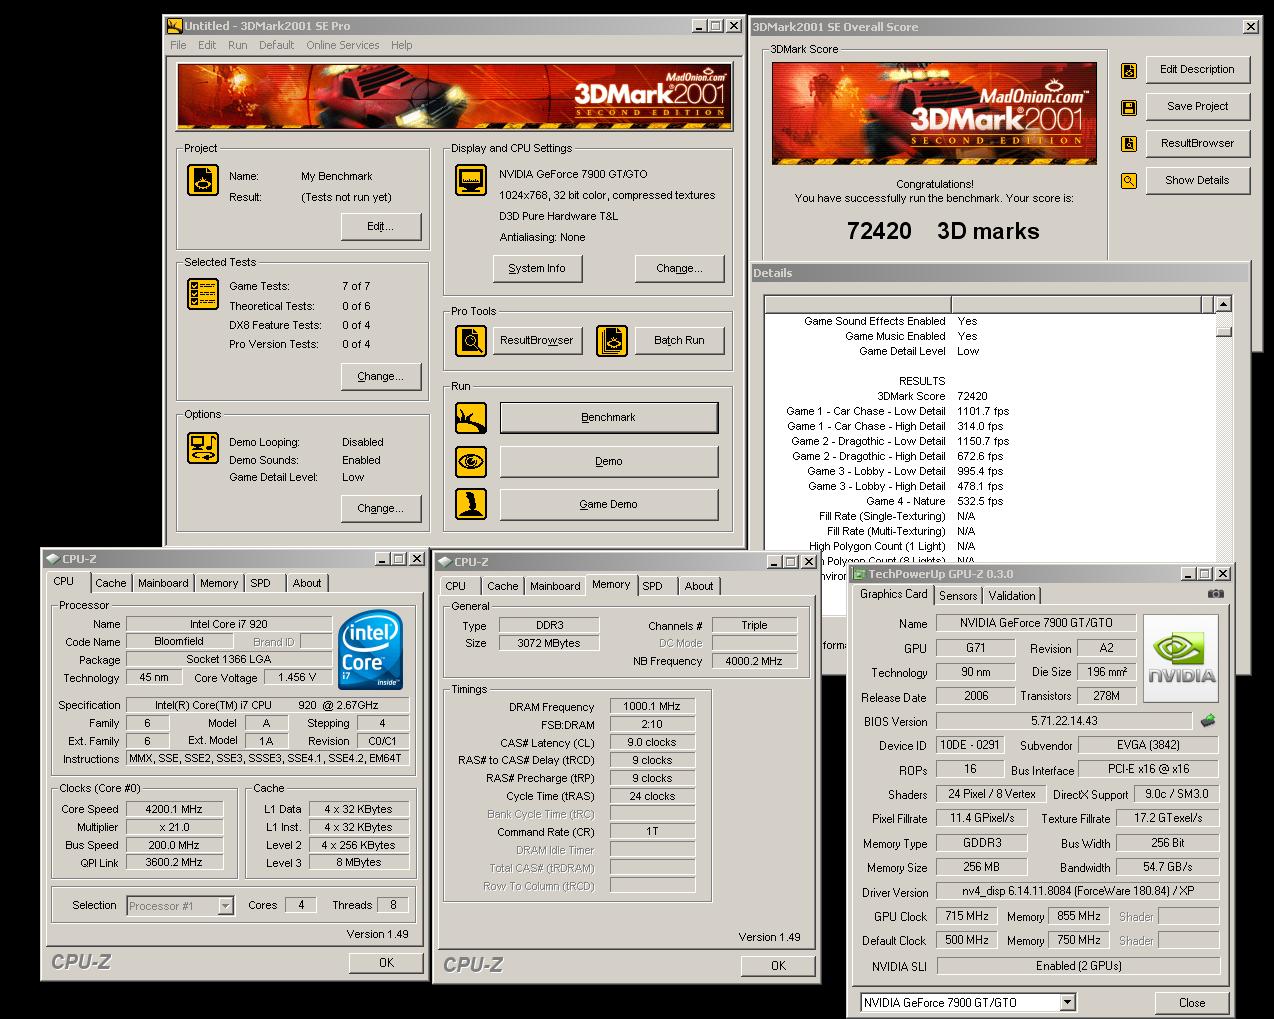This screenshot has height=1019, width=1274.
Task: Click the Batch Run button
Action: point(679,340)
